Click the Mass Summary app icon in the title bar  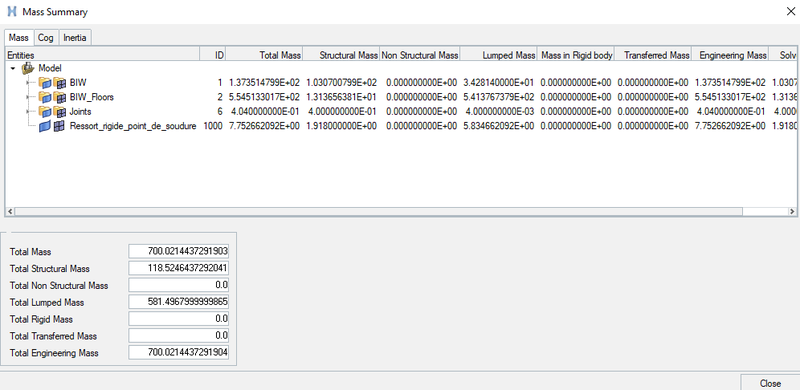point(11,11)
